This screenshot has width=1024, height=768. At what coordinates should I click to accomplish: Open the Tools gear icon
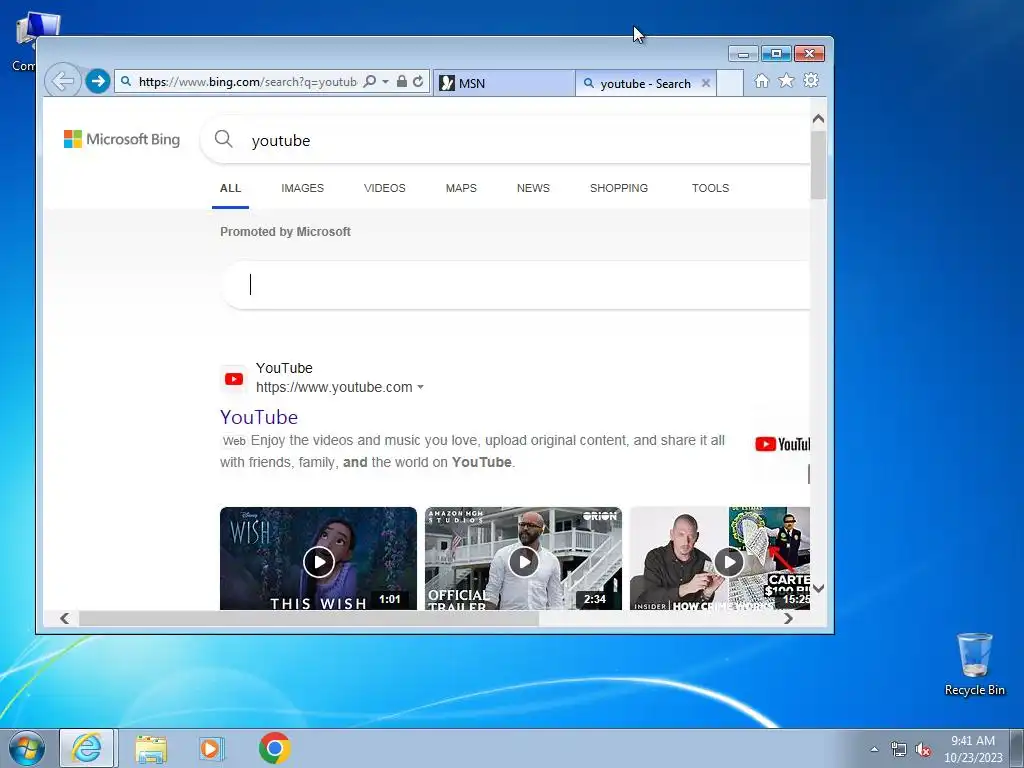[x=811, y=80]
